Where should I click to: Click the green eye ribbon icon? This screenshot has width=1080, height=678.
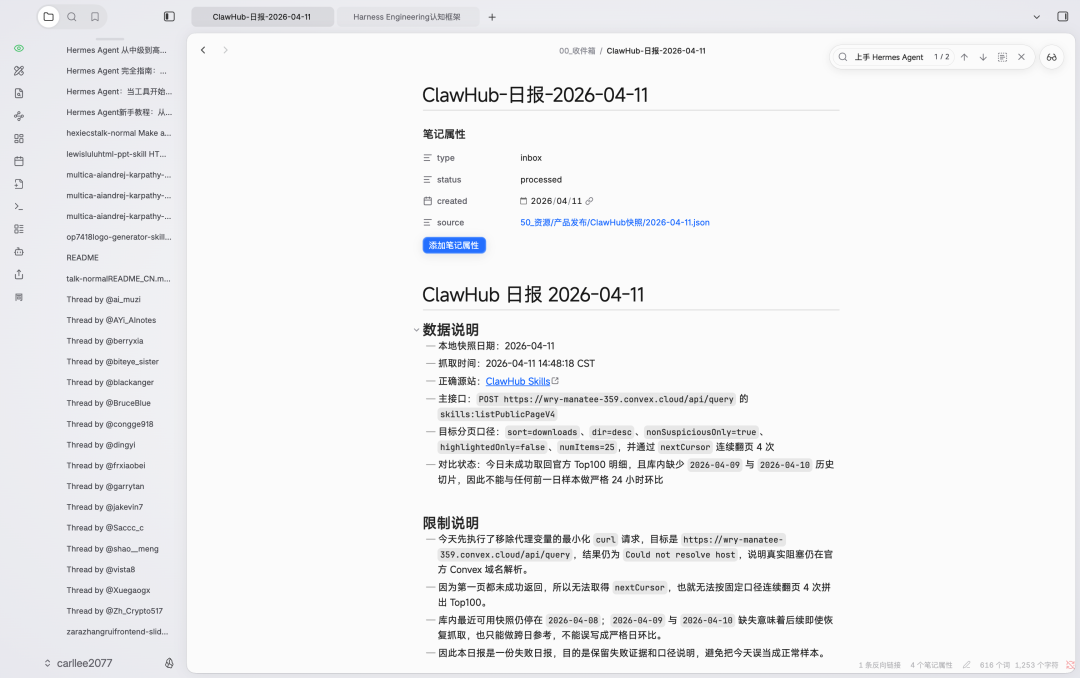[x=19, y=48]
